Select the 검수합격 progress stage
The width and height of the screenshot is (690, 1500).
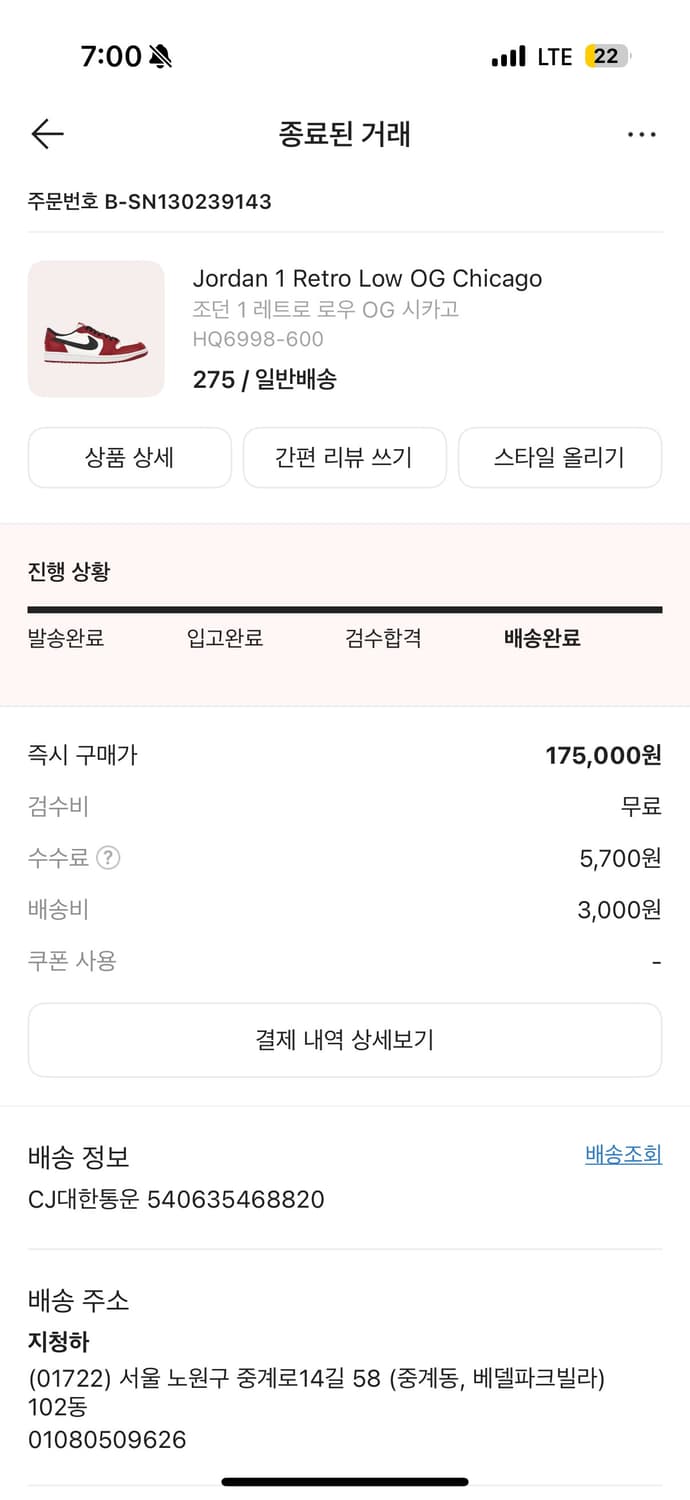[x=381, y=637]
